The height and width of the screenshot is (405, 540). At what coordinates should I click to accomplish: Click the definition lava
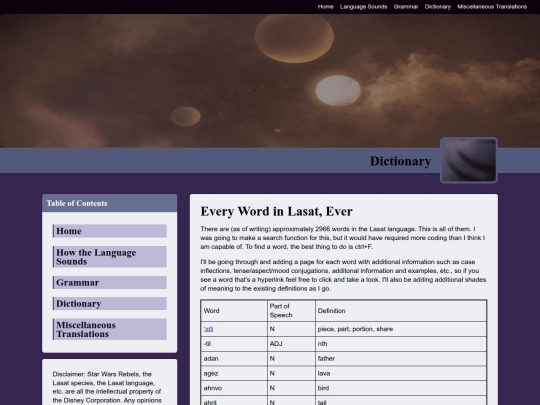pyautogui.click(x=324, y=373)
